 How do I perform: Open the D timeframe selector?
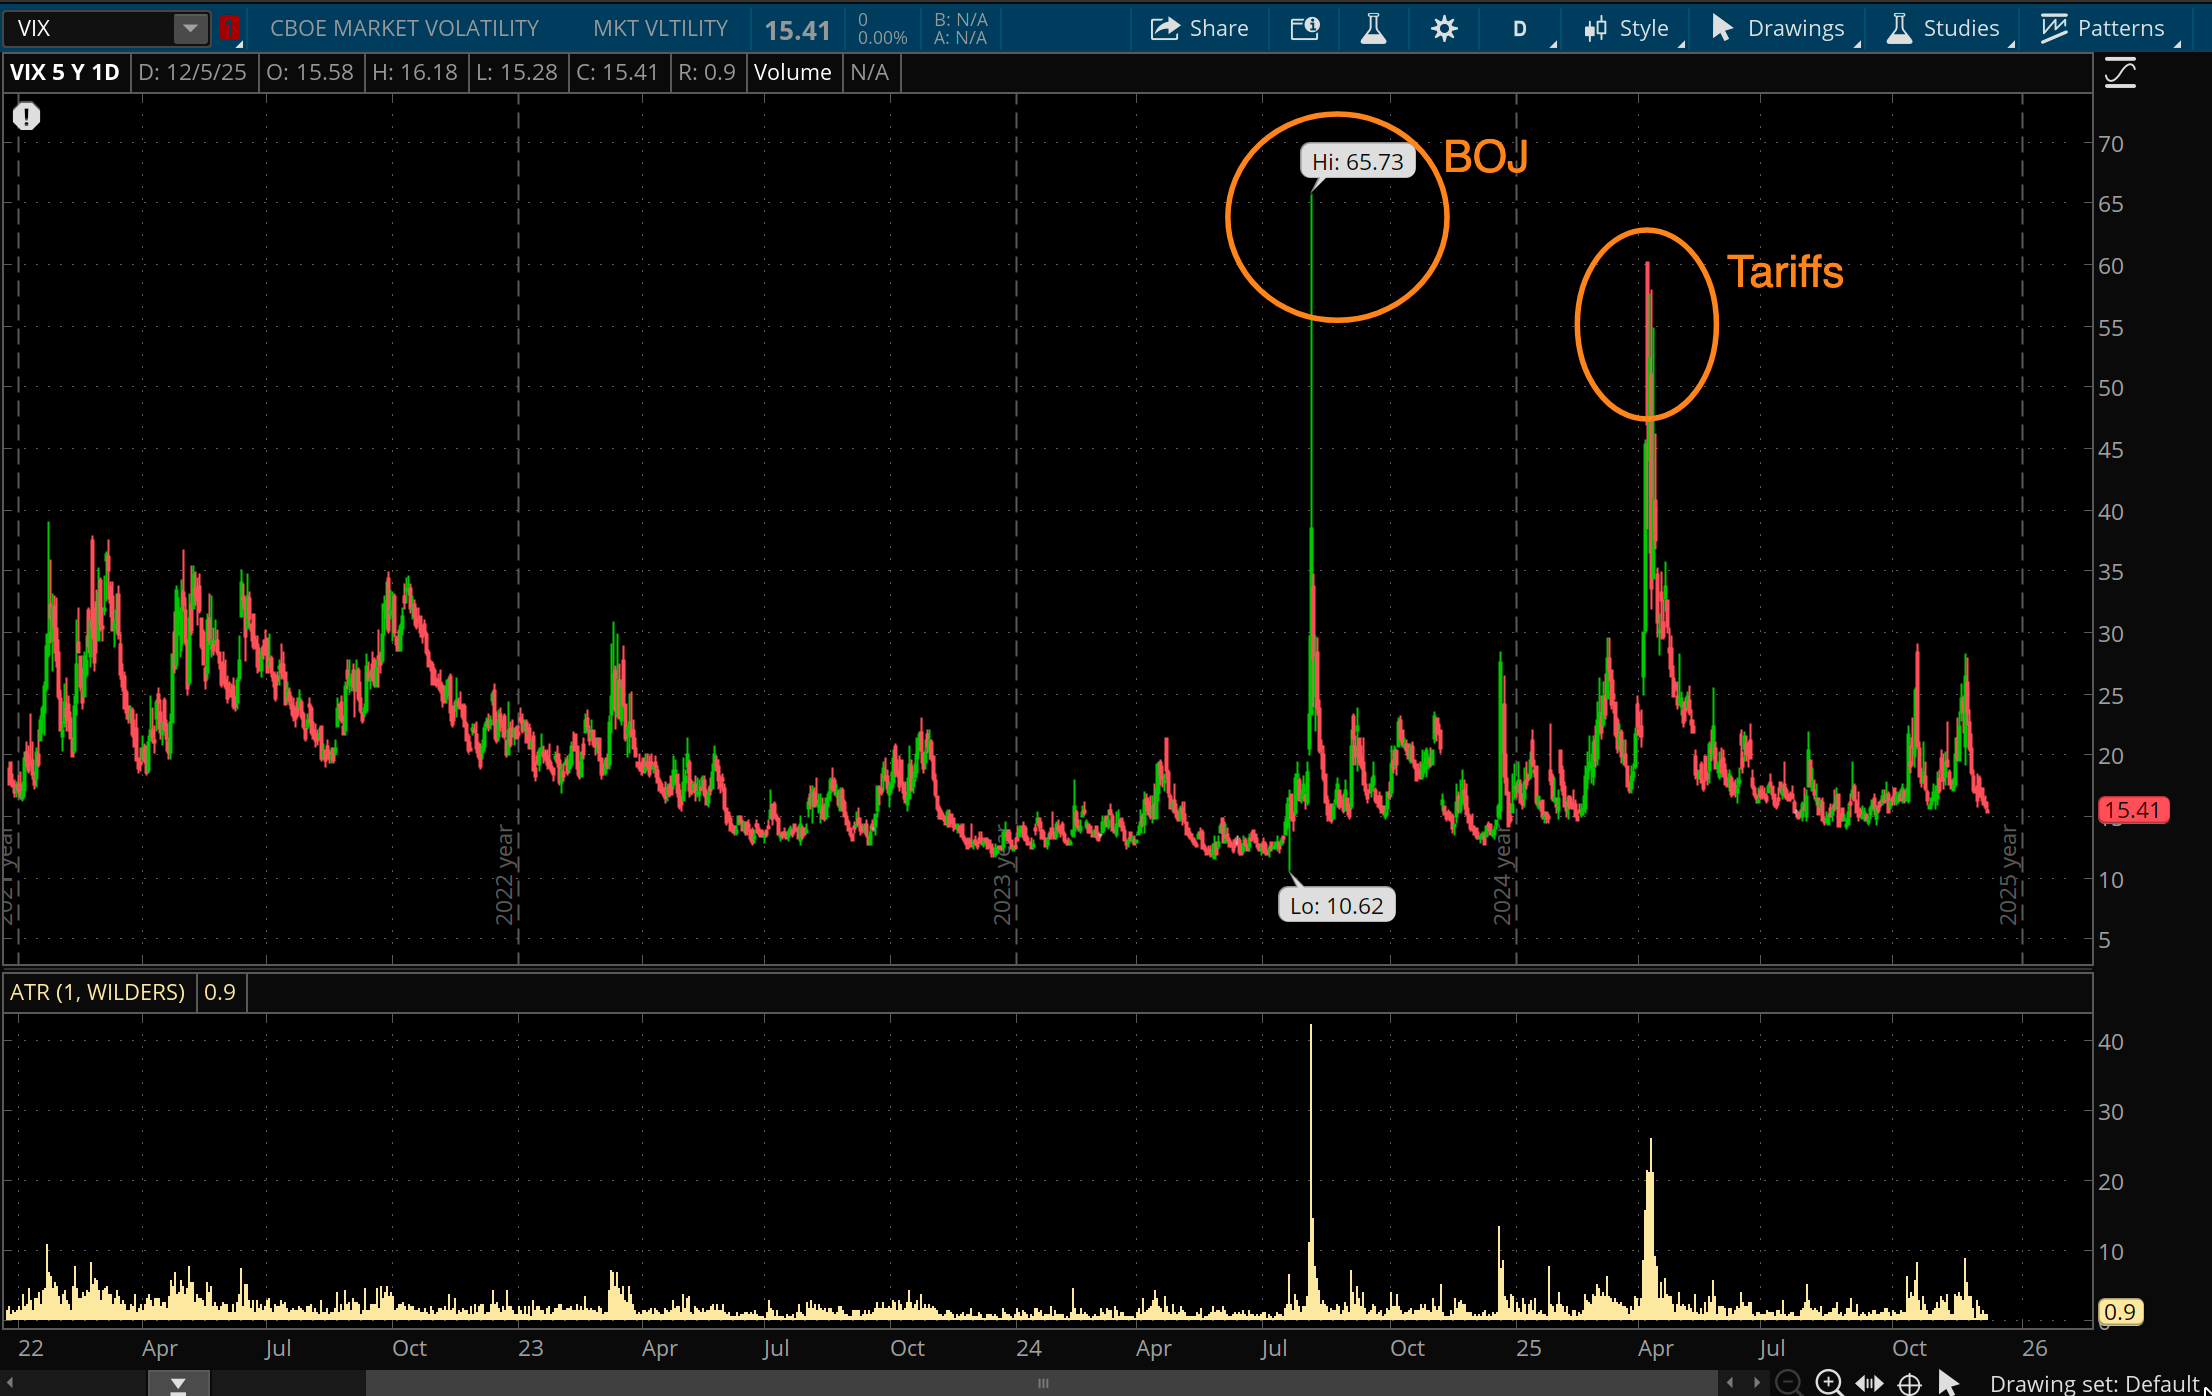1520,28
